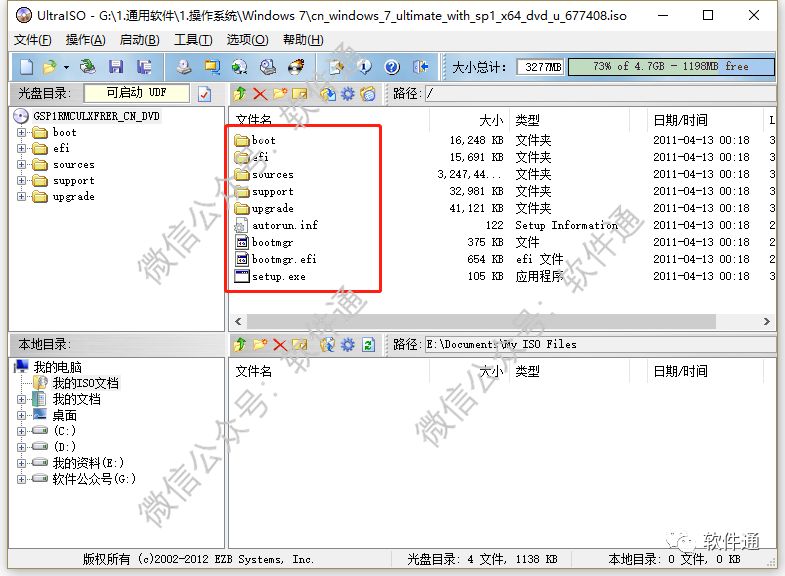This screenshot has height=576, width=785.
Task: Click Rename icon in local pane toolbar
Action: (x=300, y=345)
